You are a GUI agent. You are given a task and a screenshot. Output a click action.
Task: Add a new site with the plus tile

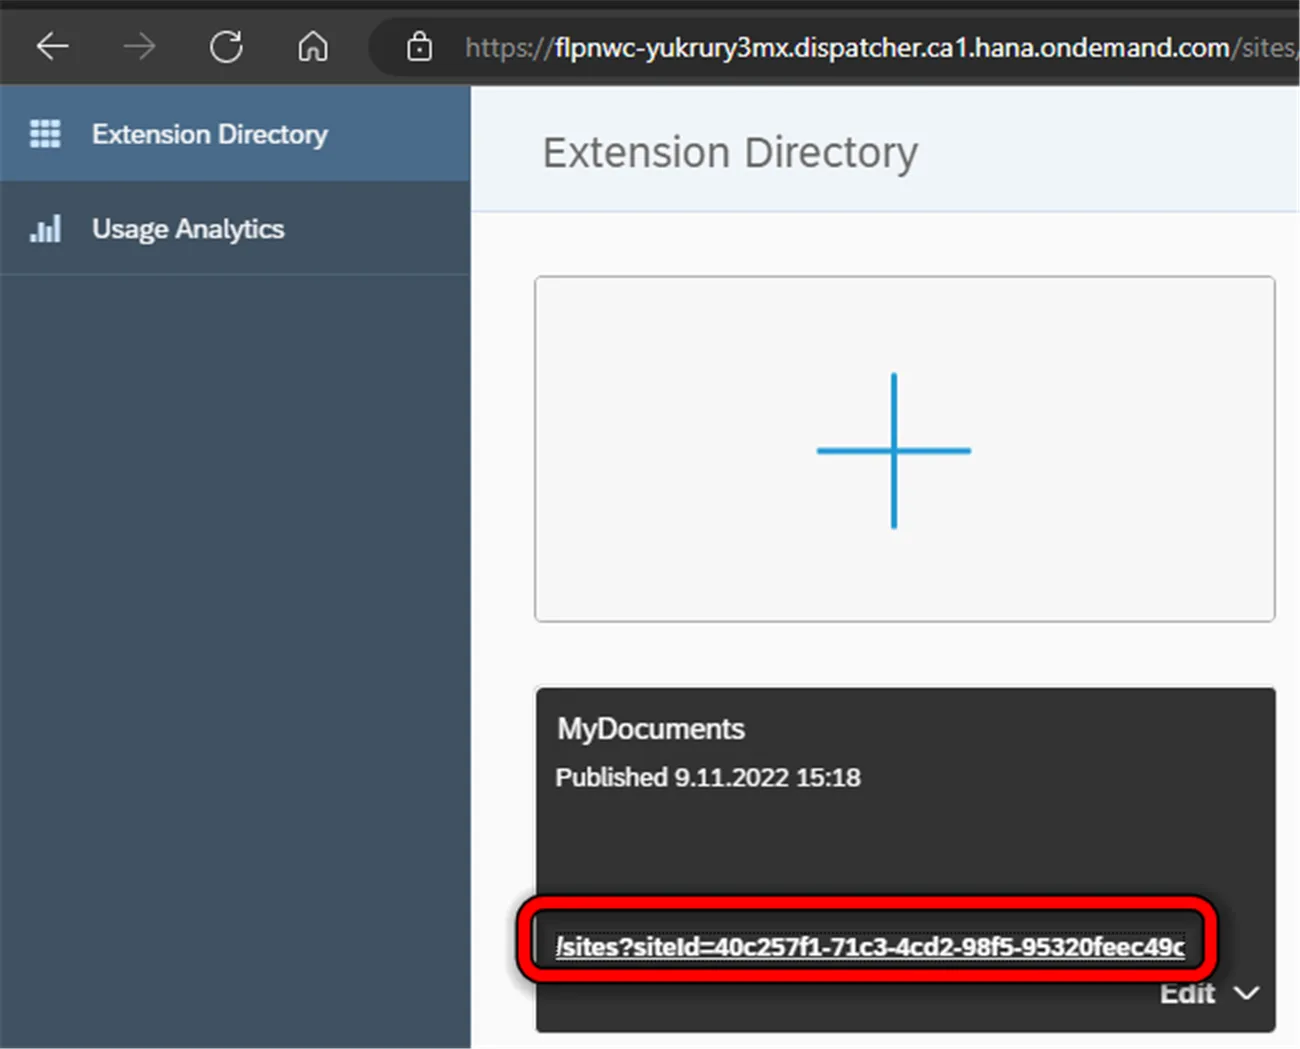[x=904, y=449]
